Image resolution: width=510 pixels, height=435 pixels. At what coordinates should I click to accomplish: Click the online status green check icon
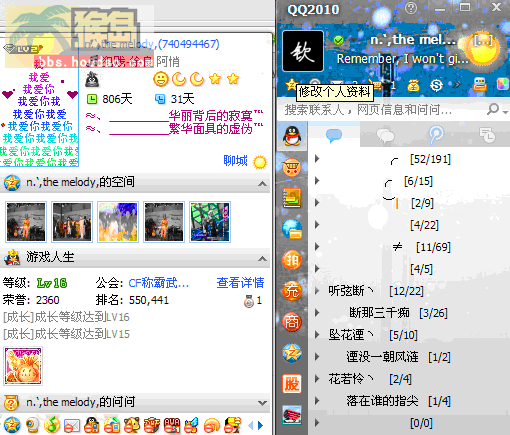pyautogui.click(x=339, y=40)
